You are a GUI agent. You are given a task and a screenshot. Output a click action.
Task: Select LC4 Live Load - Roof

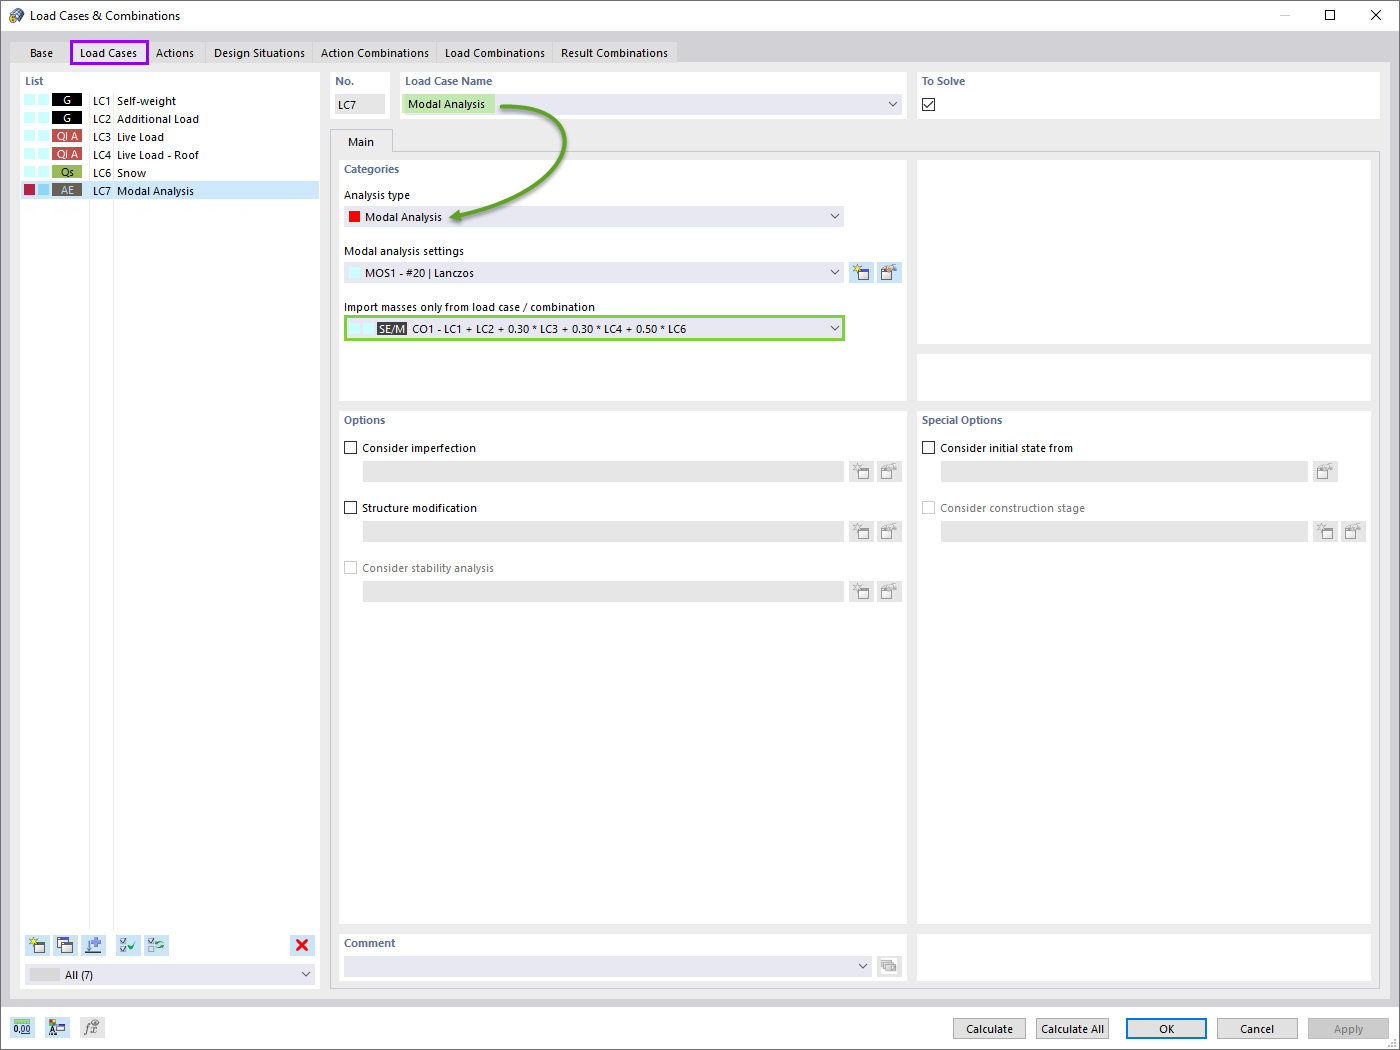click(170, 154)
